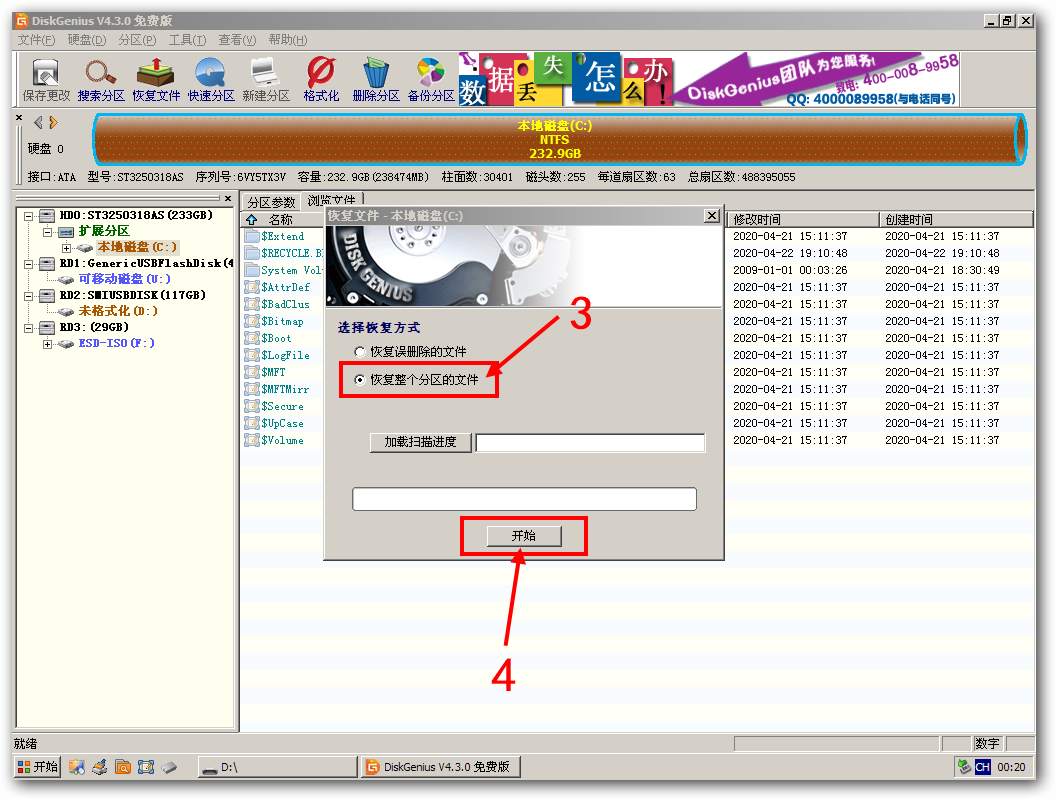The height and width of the screenshot is (800, 1056).
Task: Open the 分区(P) menu
Action: point(137,40)
